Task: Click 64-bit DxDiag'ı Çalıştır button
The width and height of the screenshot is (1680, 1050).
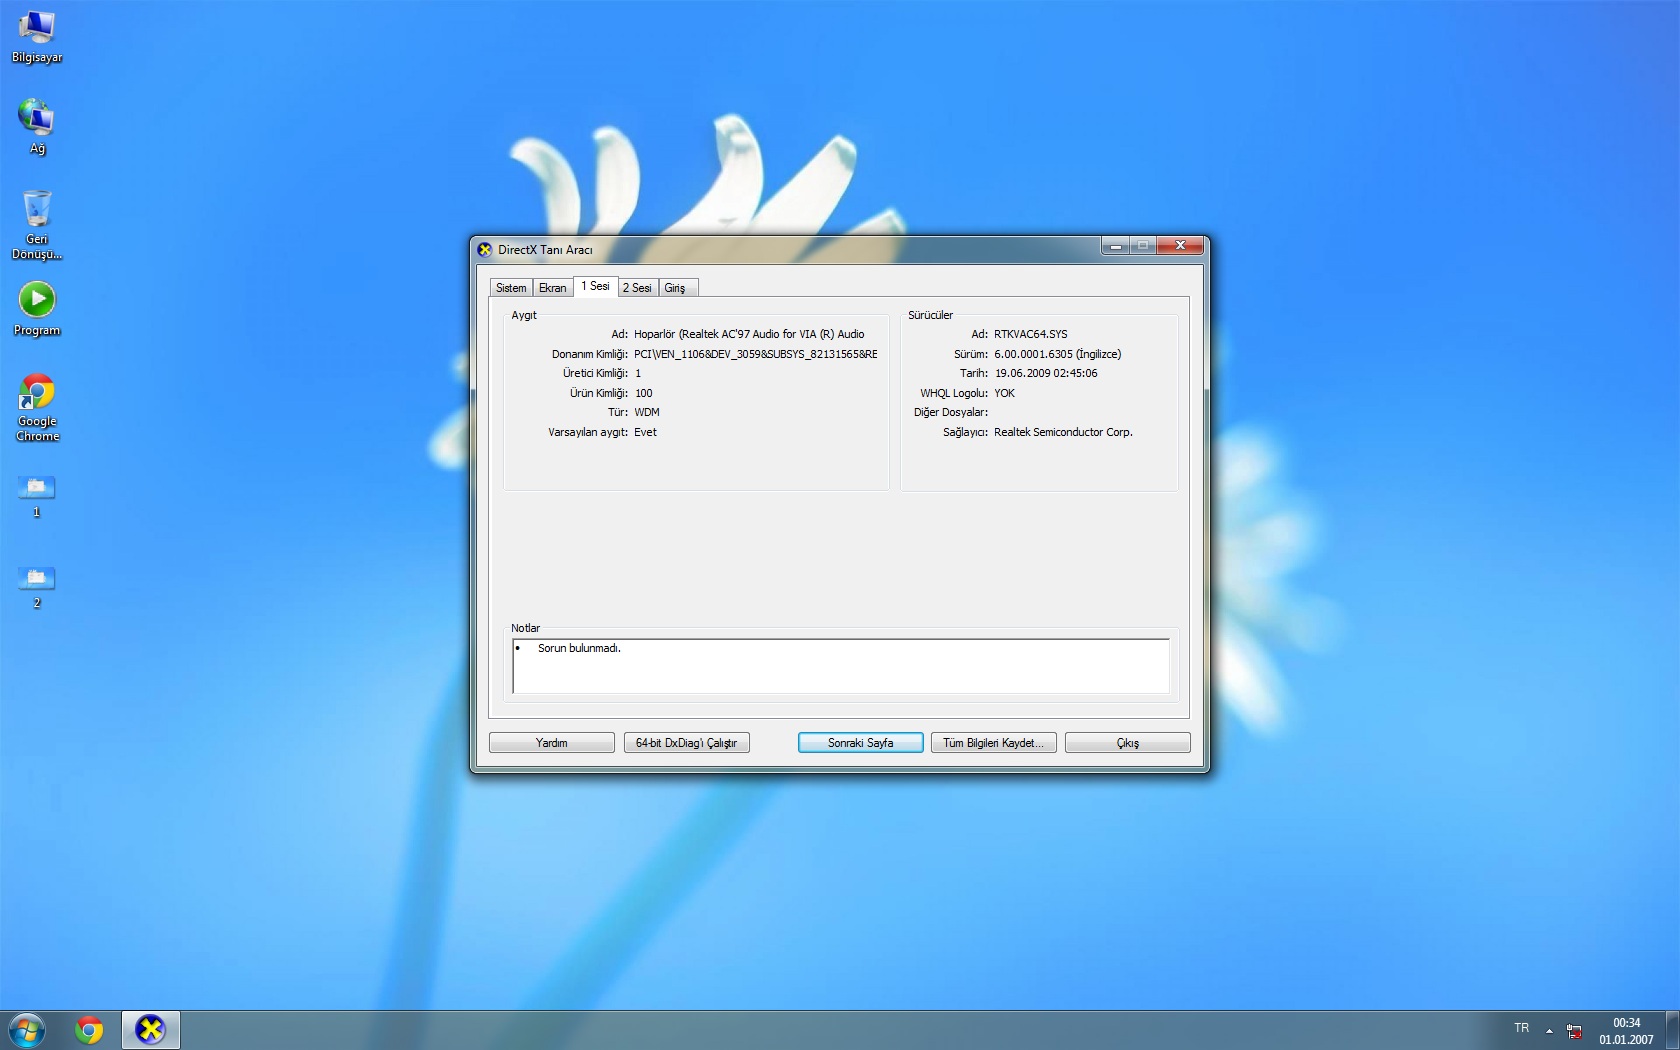Action: (x=686, y=743)
